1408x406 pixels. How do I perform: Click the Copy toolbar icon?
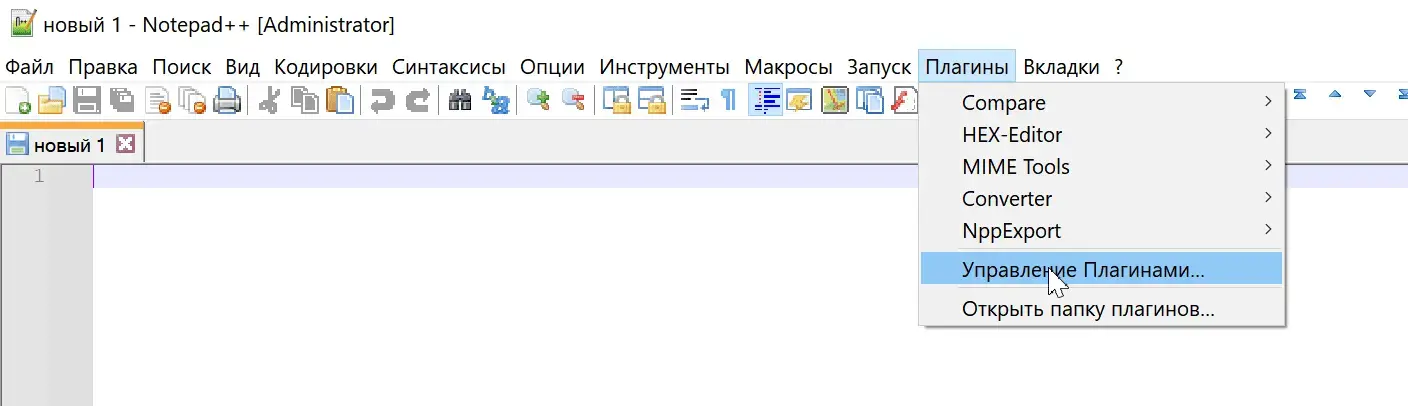[305, 99]
